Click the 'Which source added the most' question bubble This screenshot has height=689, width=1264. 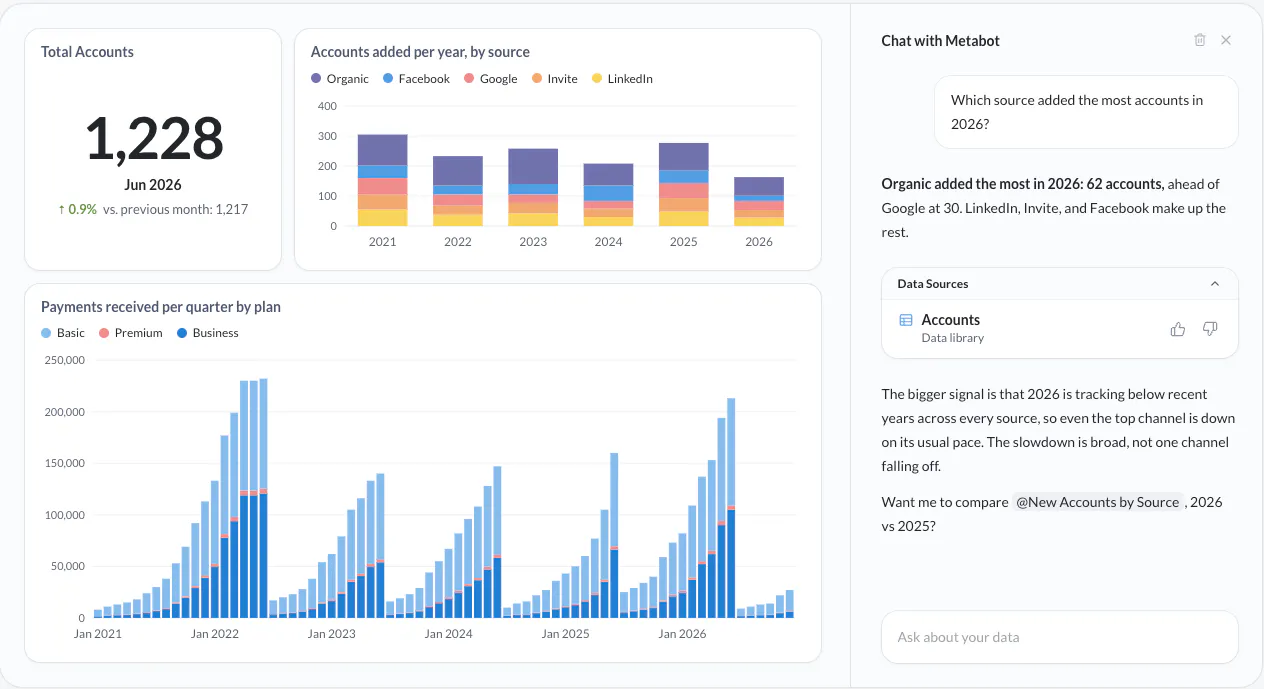[x=1086, y=112]
